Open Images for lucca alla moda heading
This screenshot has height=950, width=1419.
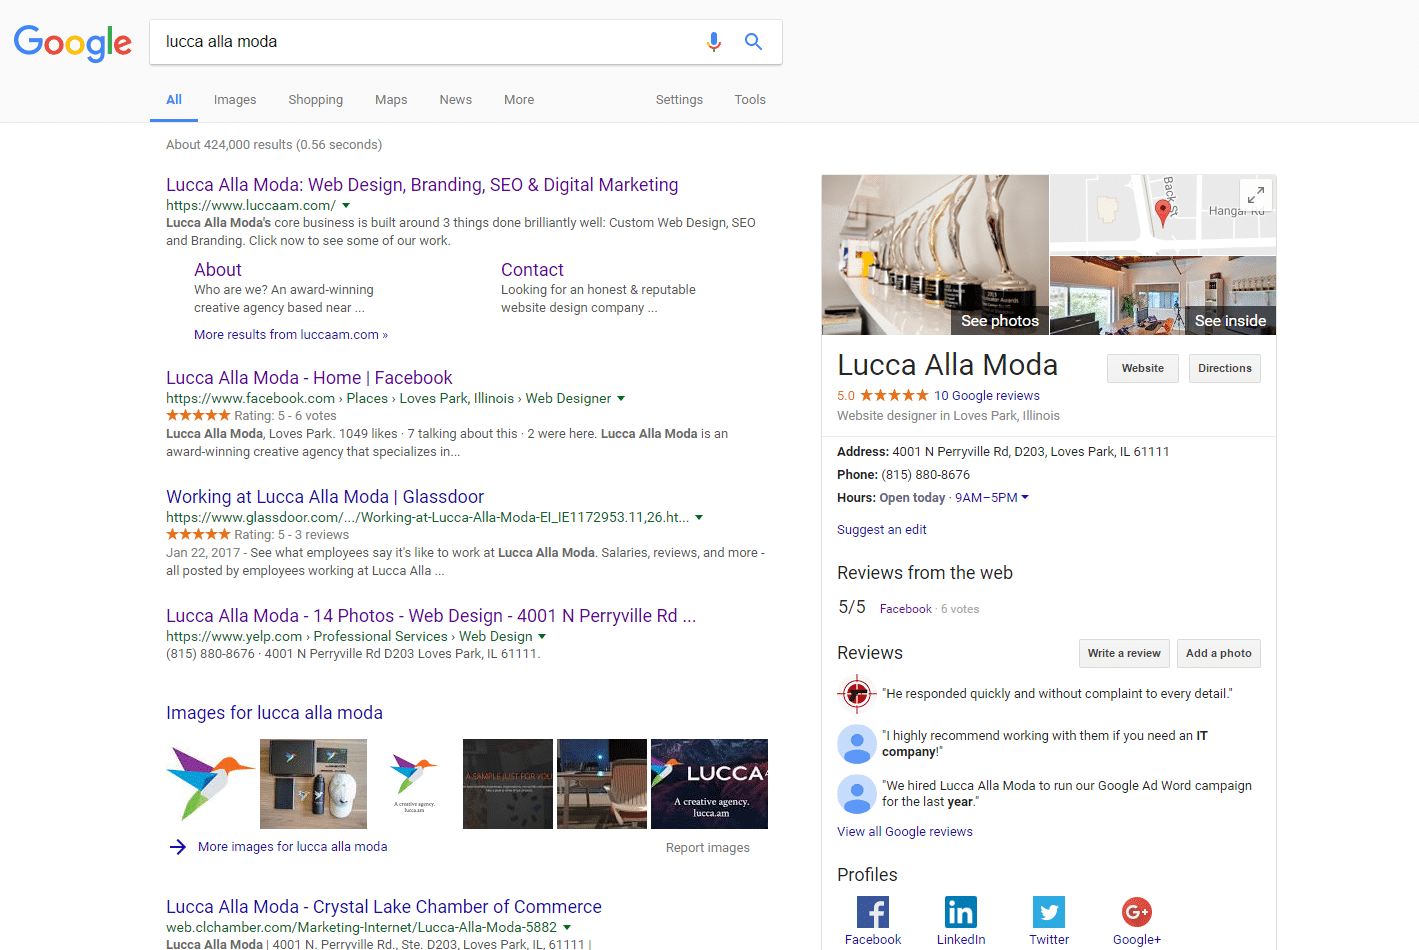(274, 713)
